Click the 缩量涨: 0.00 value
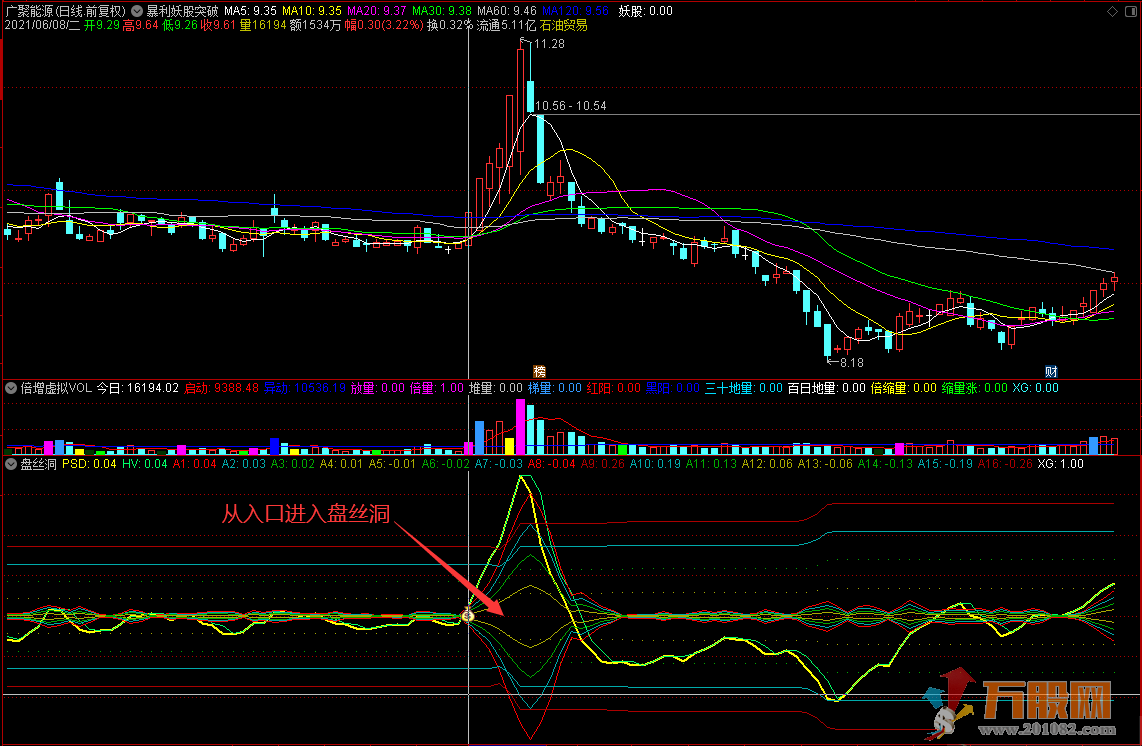 [974, 388]
